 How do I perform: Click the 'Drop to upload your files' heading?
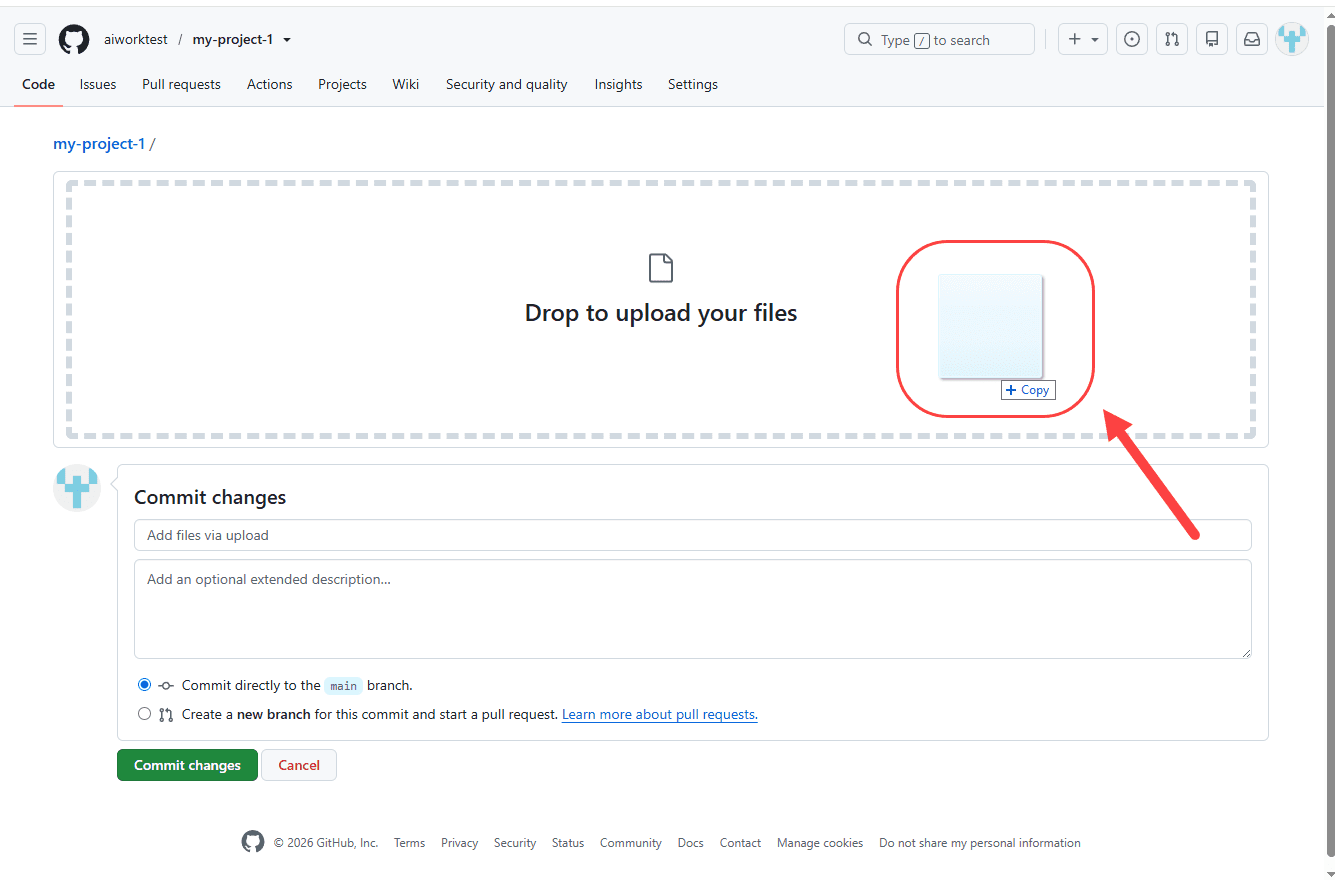[661, 313]
